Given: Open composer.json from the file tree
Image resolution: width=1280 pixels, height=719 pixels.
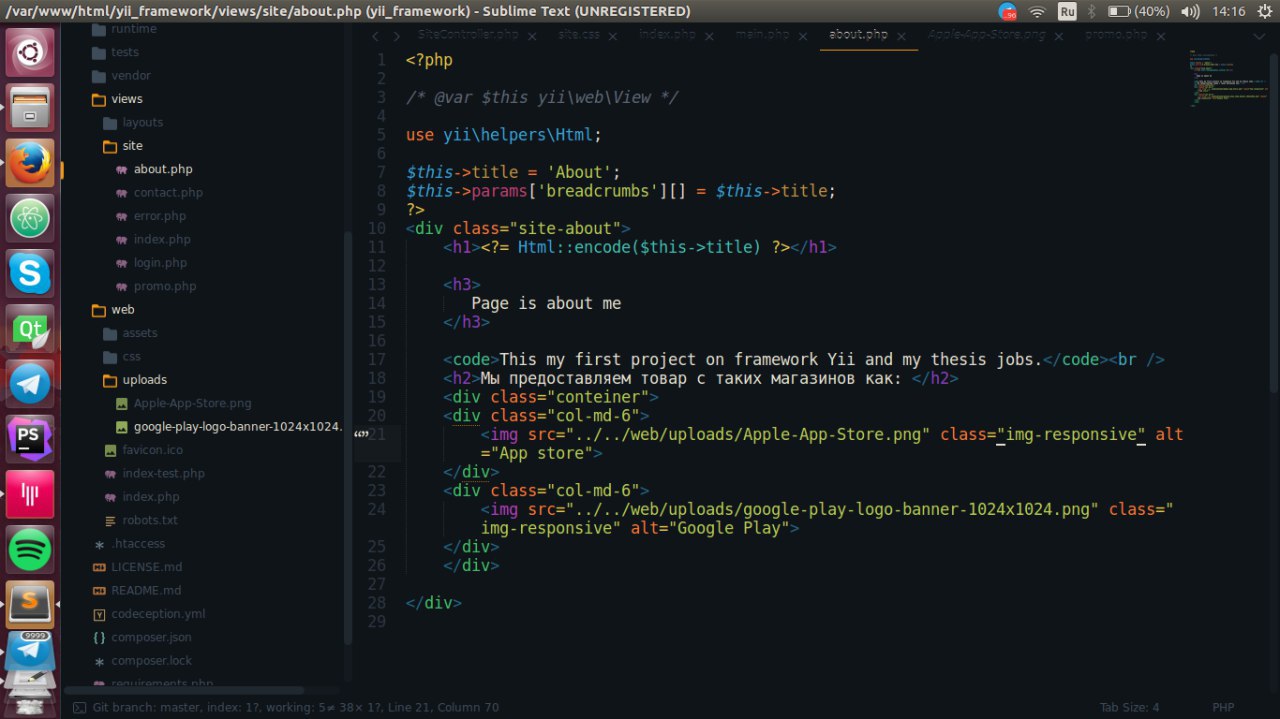Looking at the screenshot, I should point(151,637).
